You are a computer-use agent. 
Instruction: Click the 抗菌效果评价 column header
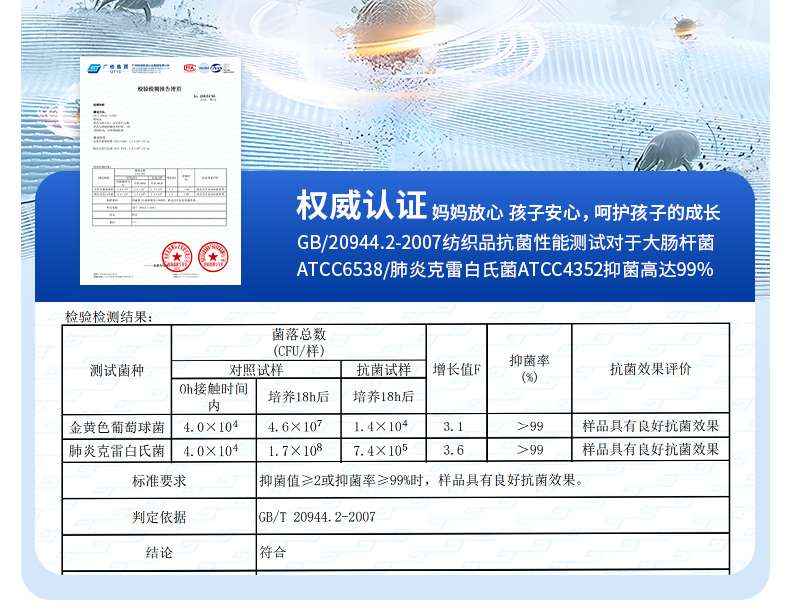tap(650, 369)
